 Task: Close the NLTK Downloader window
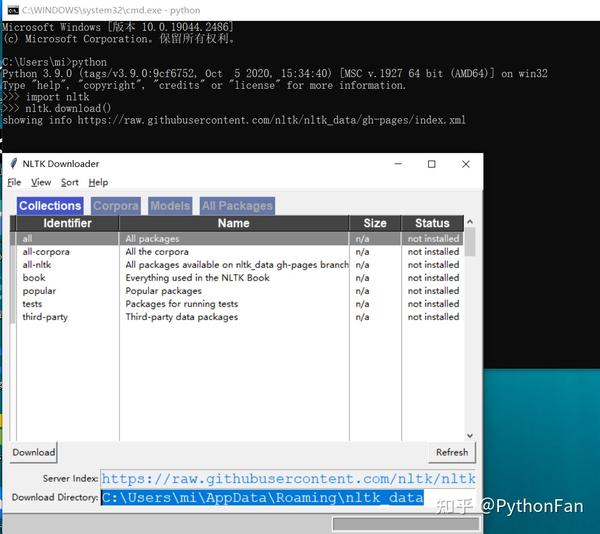pyautogui.click(x=465, y=164)
